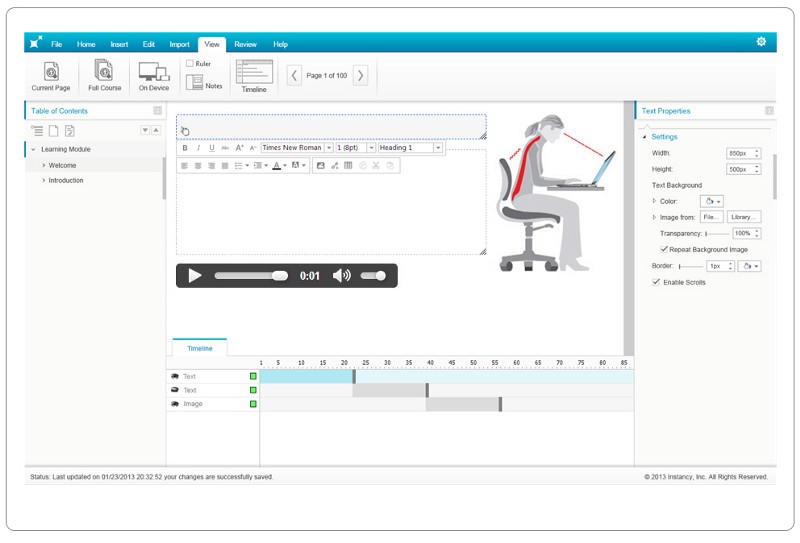This screenshot has height=543, width=800.
Task: Expand the Introduction tree item
Action: coord(44,180)
